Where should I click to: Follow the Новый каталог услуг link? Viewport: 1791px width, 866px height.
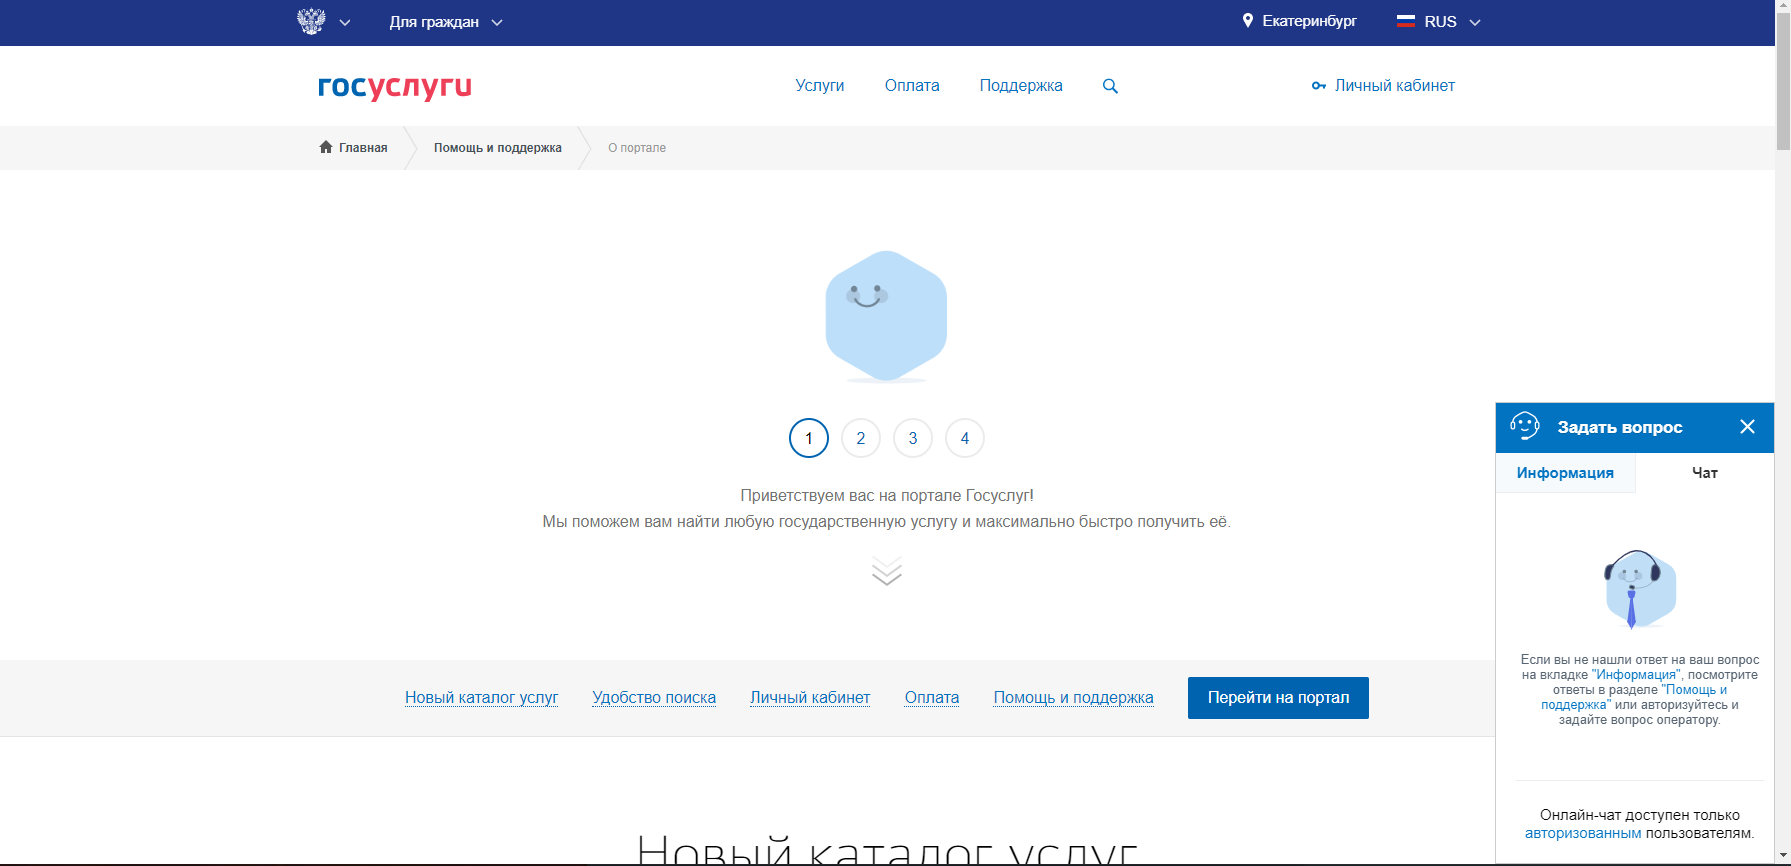pyautogui.click(x=481, y=697)
